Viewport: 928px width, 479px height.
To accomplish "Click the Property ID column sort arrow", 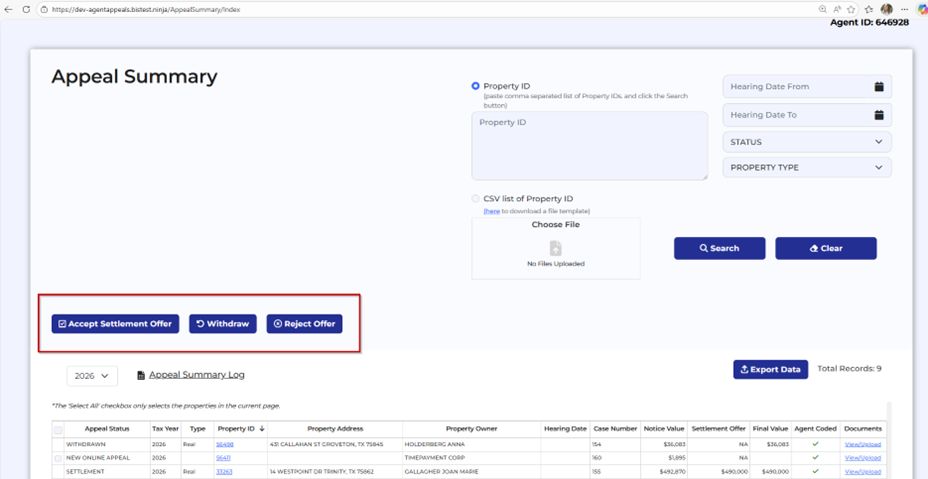I will [x=262, y=428].
